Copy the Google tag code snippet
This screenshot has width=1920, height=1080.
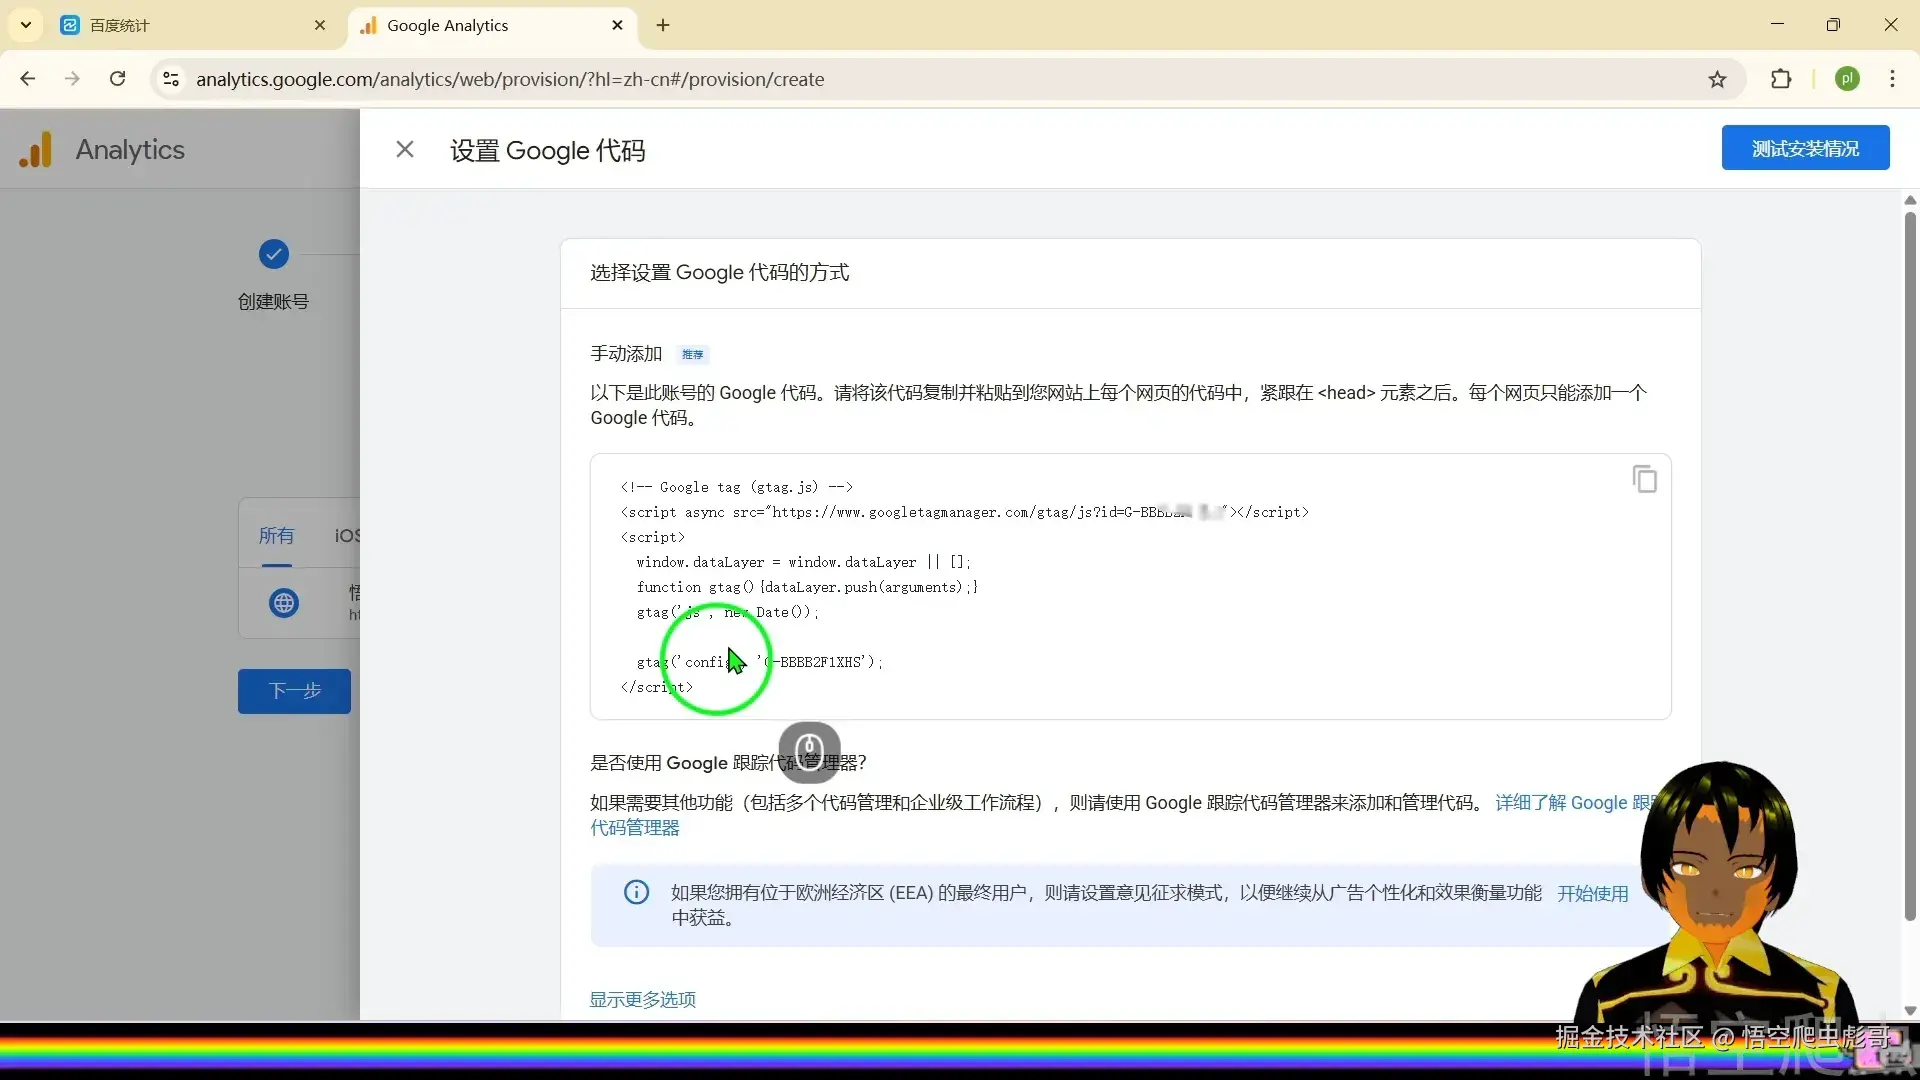click(1644, 479)
